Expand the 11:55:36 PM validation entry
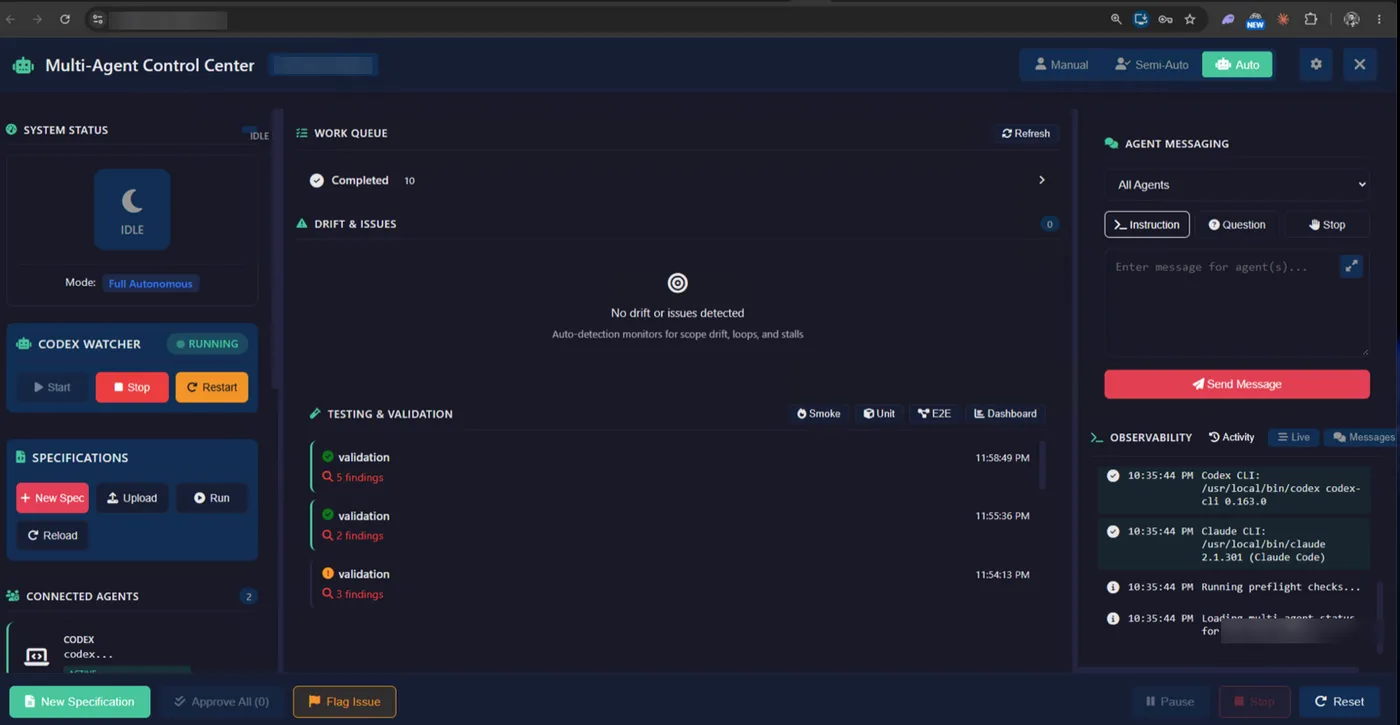1400x725 pixels. pyautogui.click(x=672, y=525)
